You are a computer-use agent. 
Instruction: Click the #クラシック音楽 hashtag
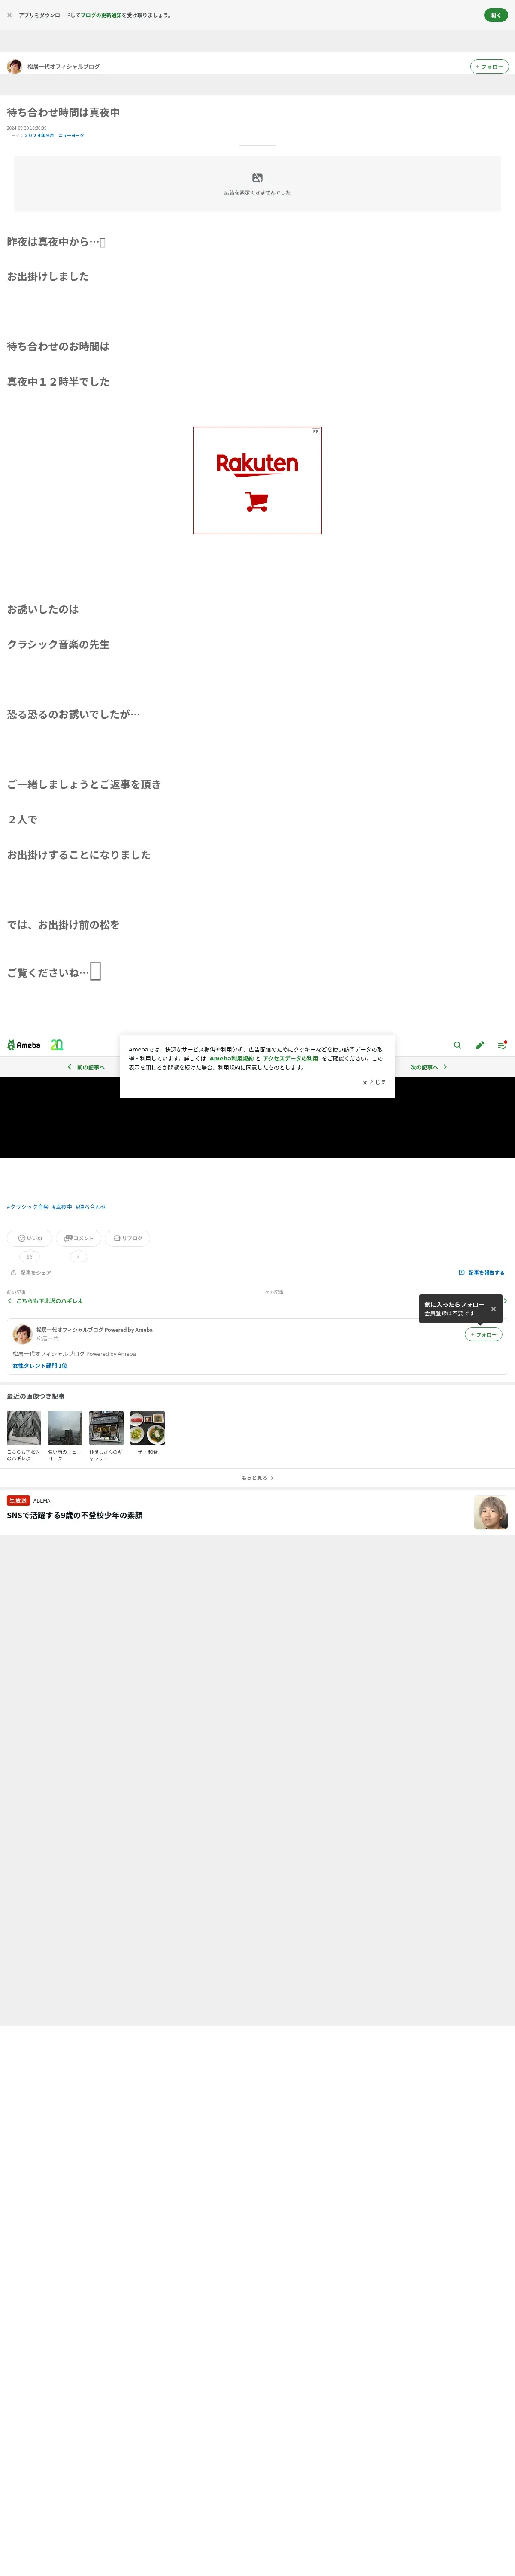pyautogui.click(x=28, y=1207)
